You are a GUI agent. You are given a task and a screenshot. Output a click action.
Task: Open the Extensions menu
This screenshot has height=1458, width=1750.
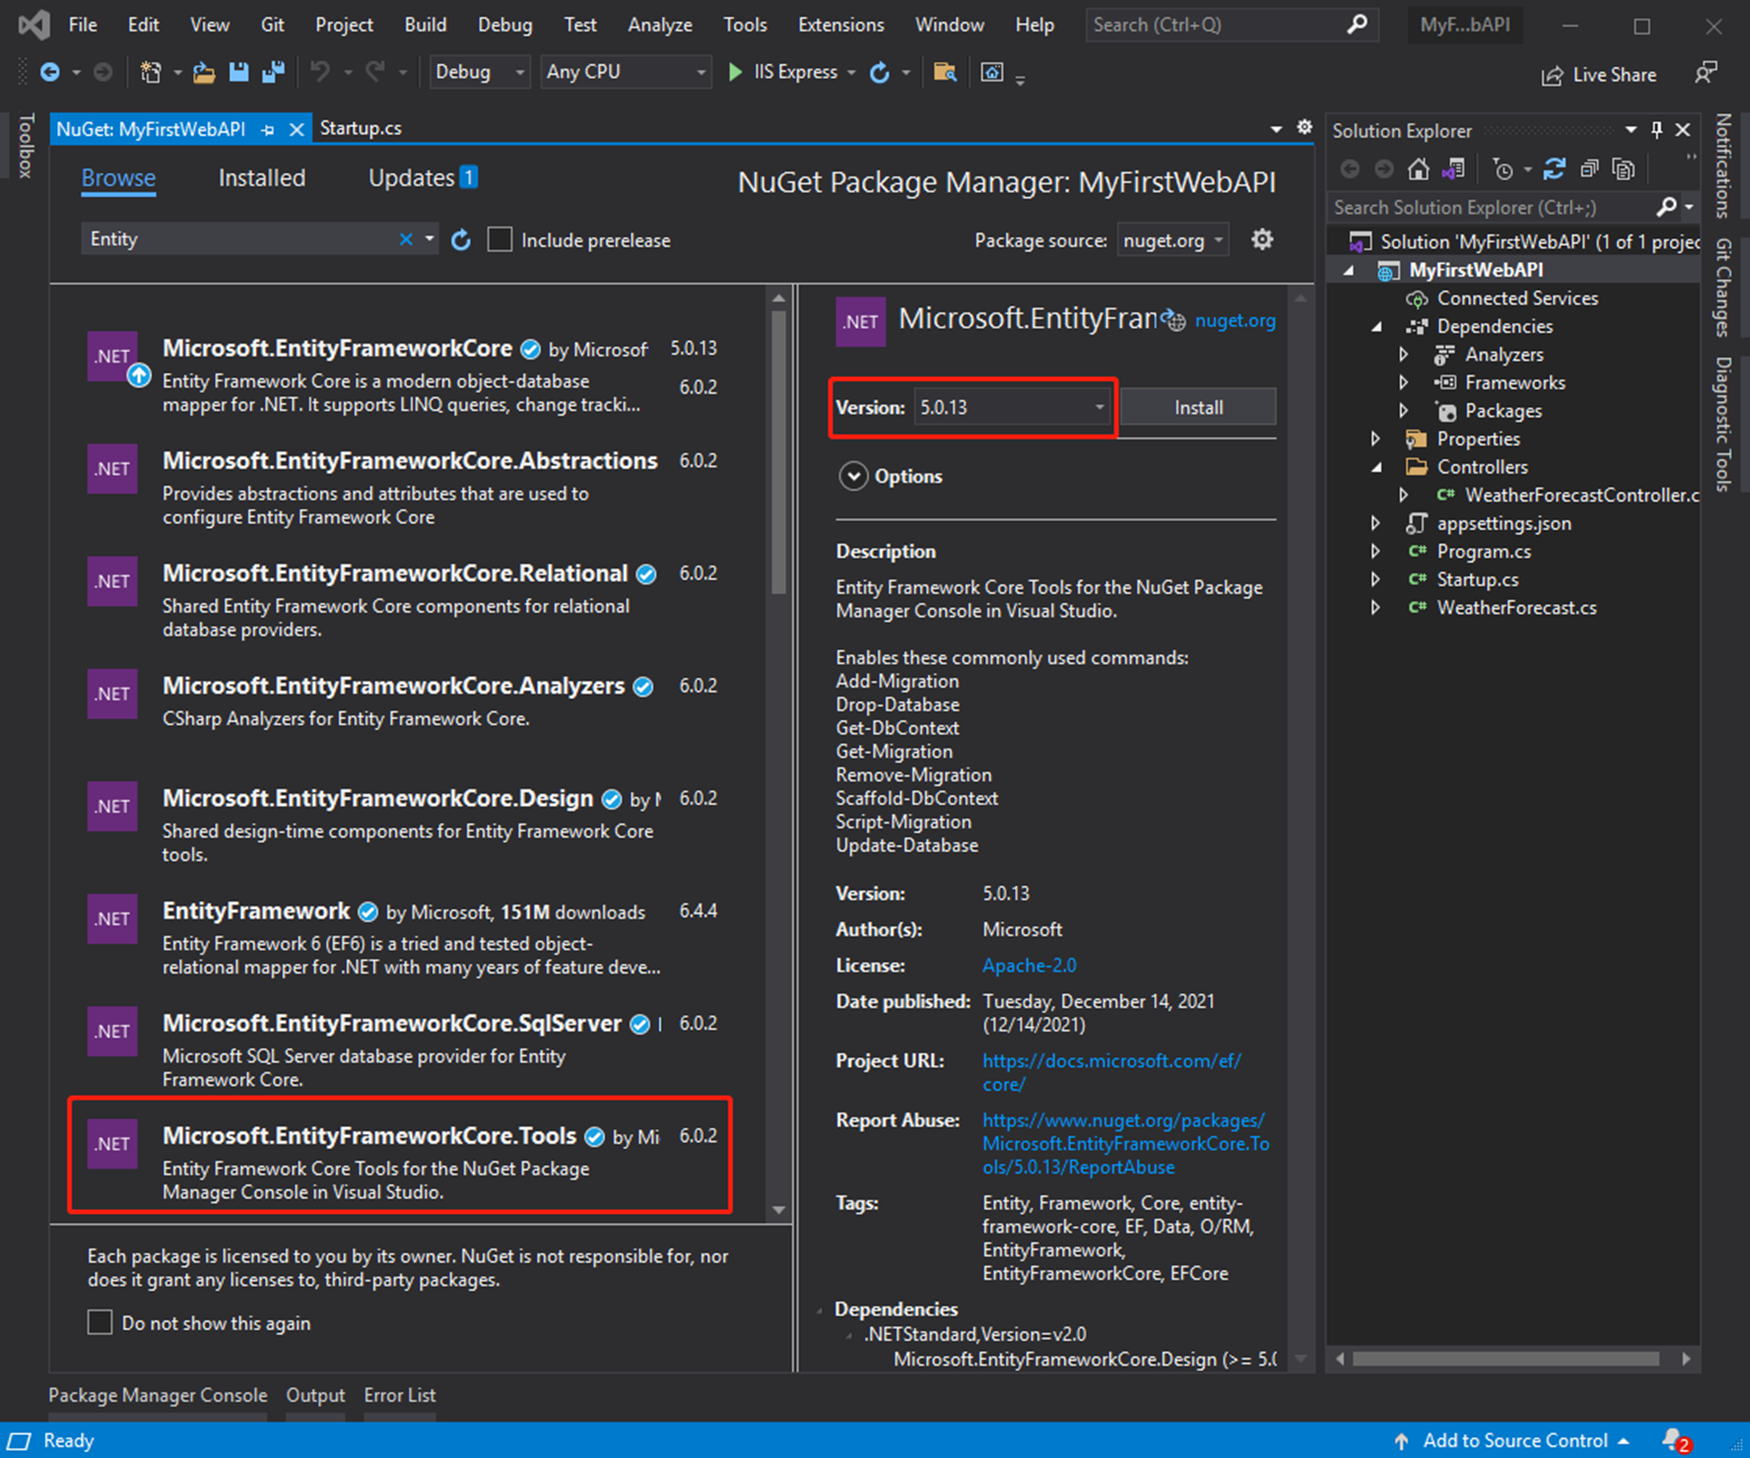pos(841,25)
